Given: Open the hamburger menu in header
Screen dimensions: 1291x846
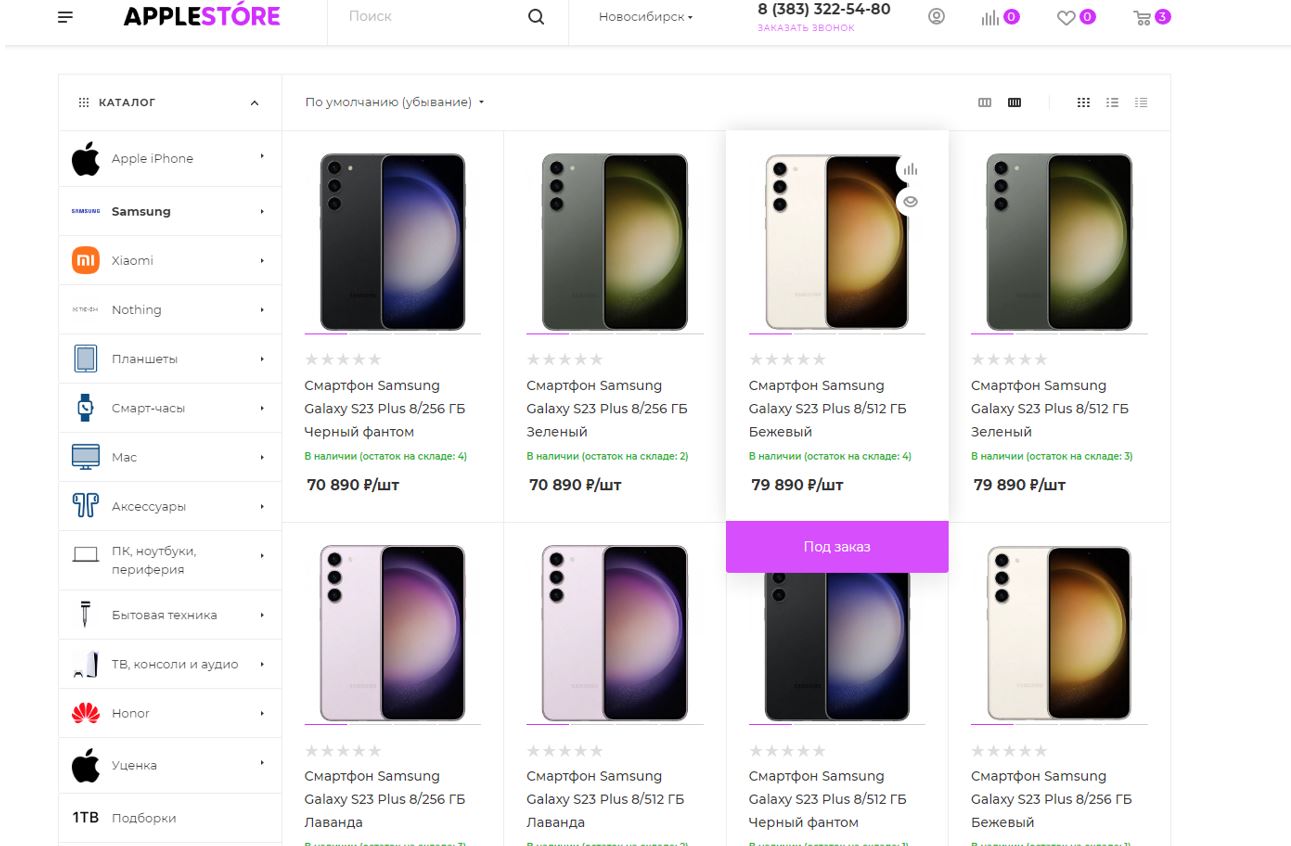Looking at the screenshot, I should click(66, 17).
